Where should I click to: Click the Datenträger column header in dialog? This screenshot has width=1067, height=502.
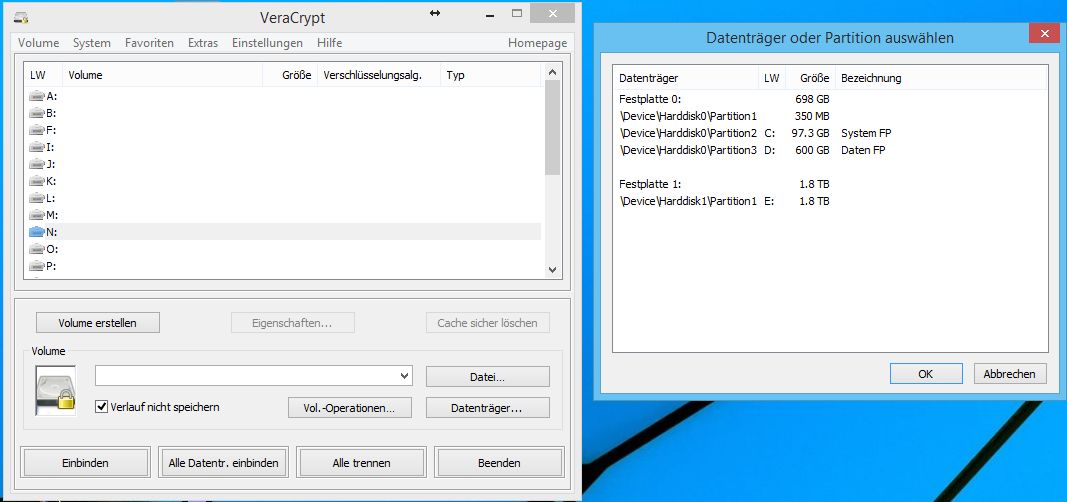[686, 78]
